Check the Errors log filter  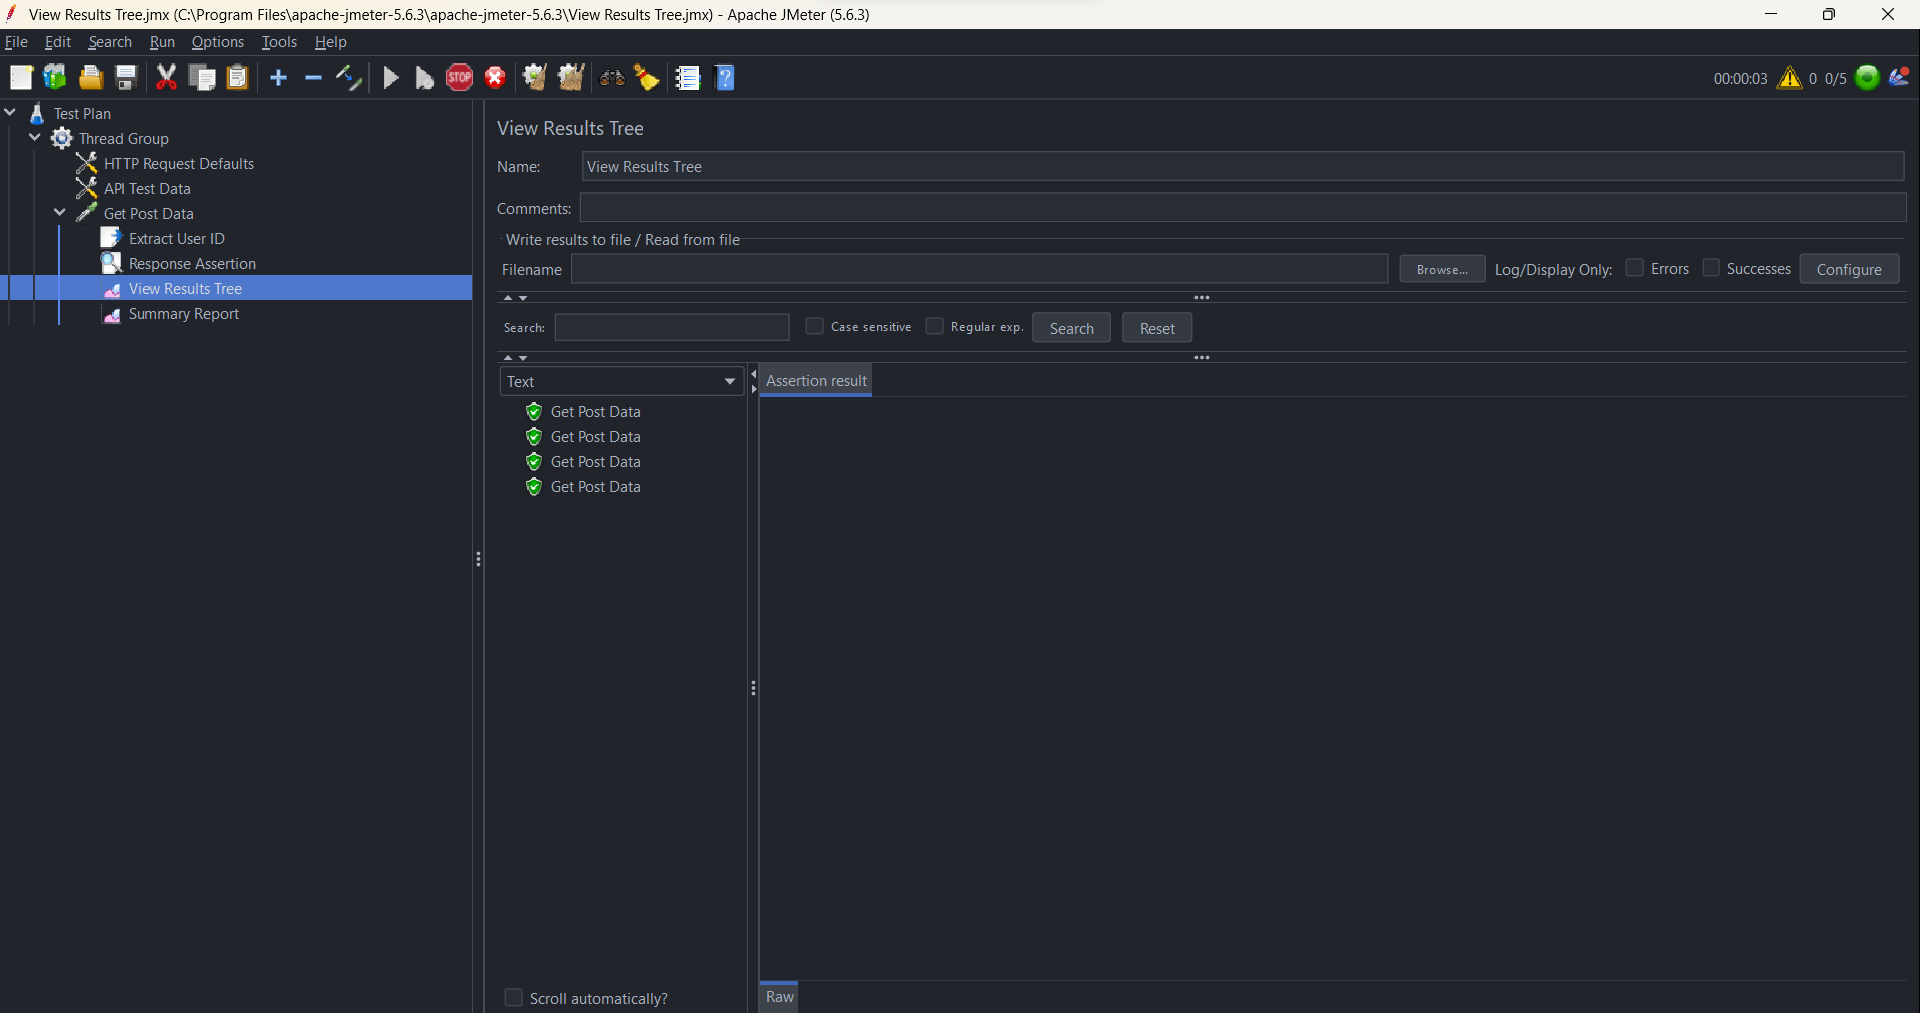[1634, 268]
